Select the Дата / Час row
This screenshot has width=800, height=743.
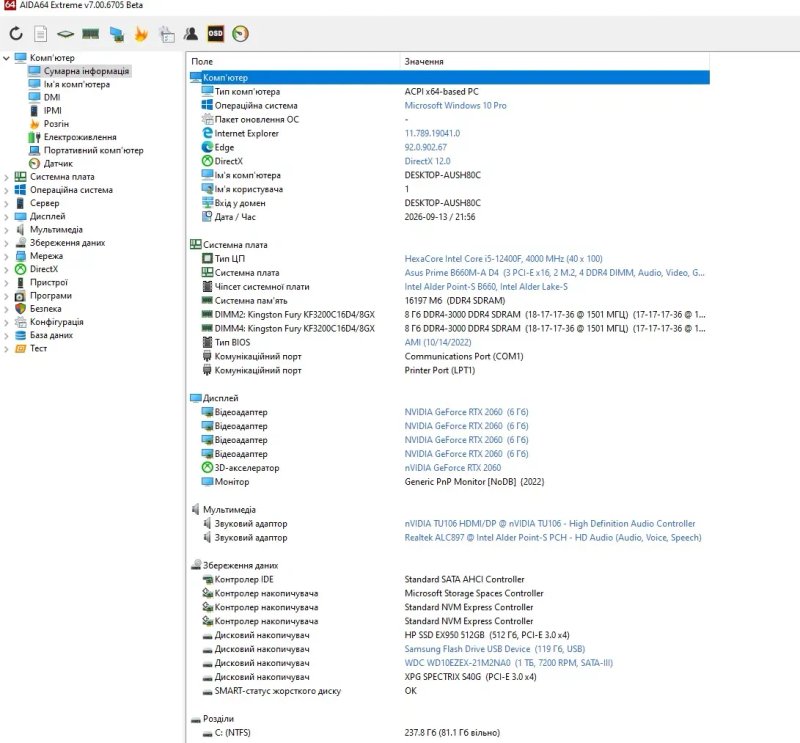[x=449, y=217]
